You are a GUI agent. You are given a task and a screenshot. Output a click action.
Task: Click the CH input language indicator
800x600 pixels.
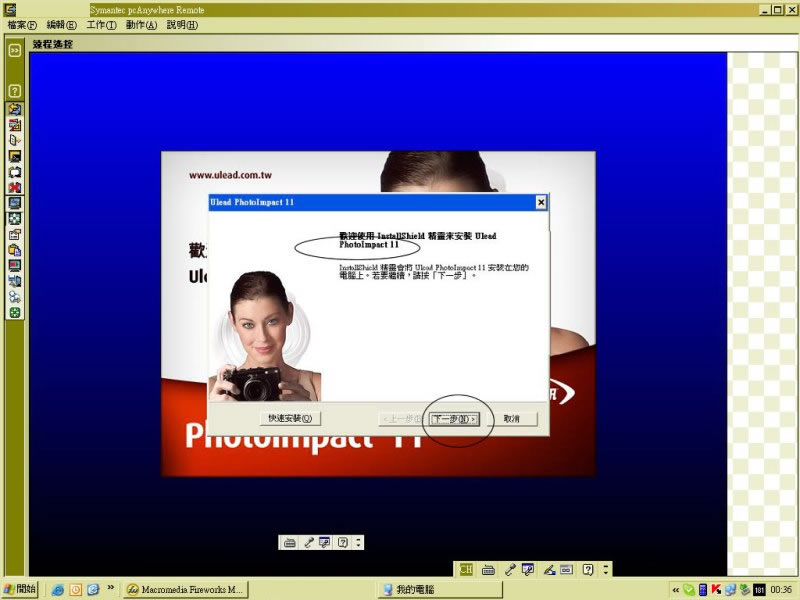(x=466, y=569)
